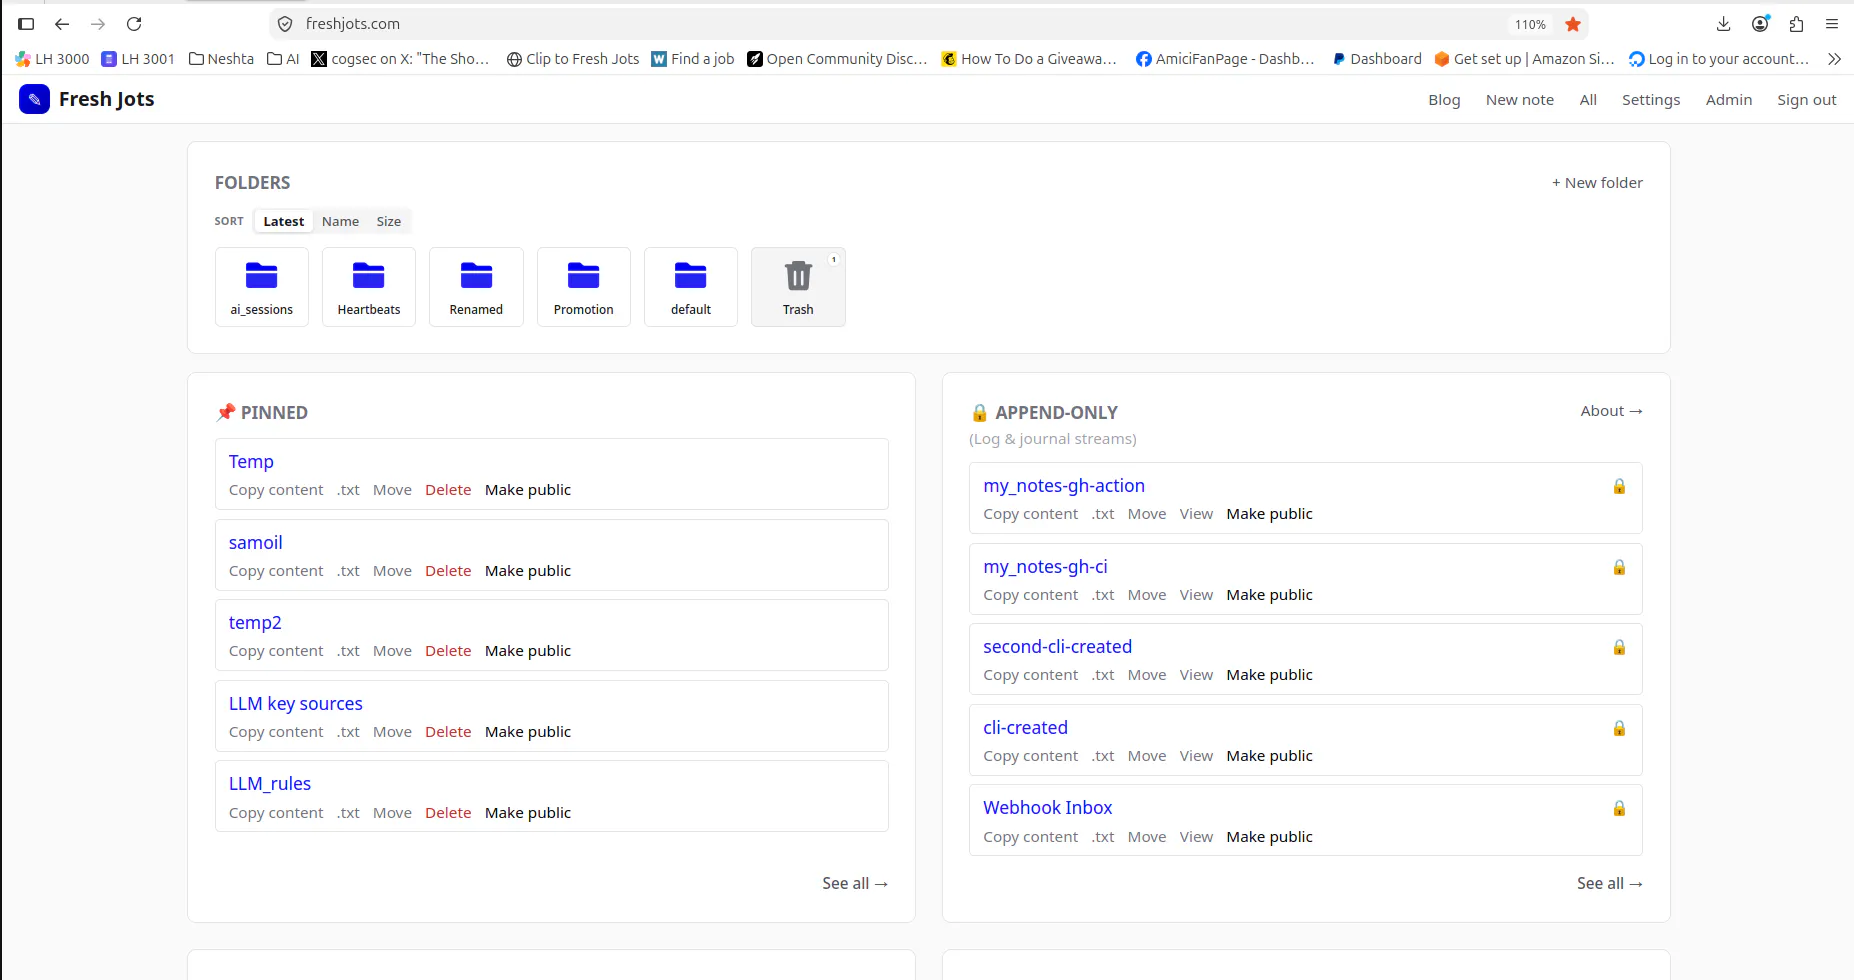Open the browser hamburger menu
The image size is (1854, 980).
pos(1832,24)
